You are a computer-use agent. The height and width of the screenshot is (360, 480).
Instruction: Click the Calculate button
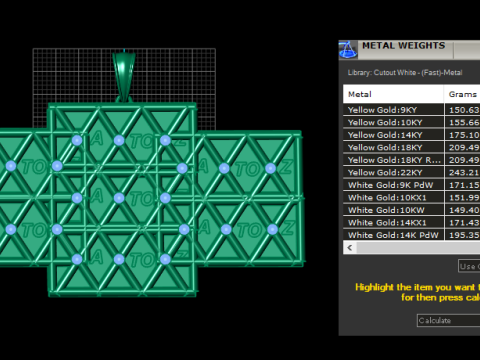(448, 320)
